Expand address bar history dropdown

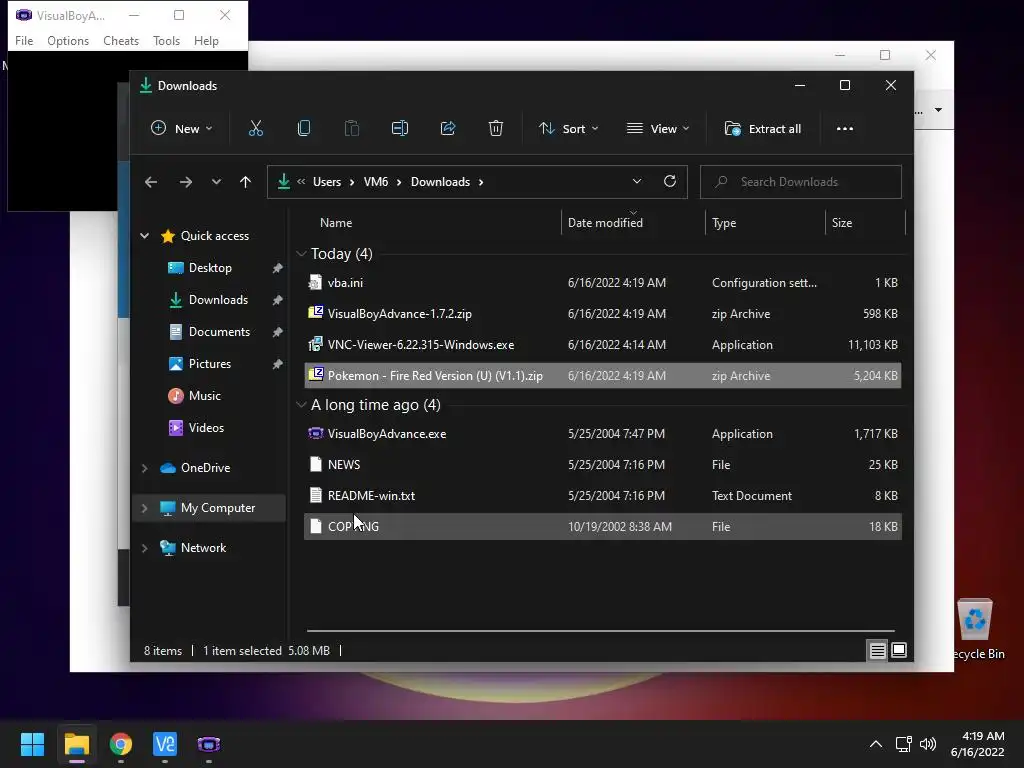(x=637, y=182)
